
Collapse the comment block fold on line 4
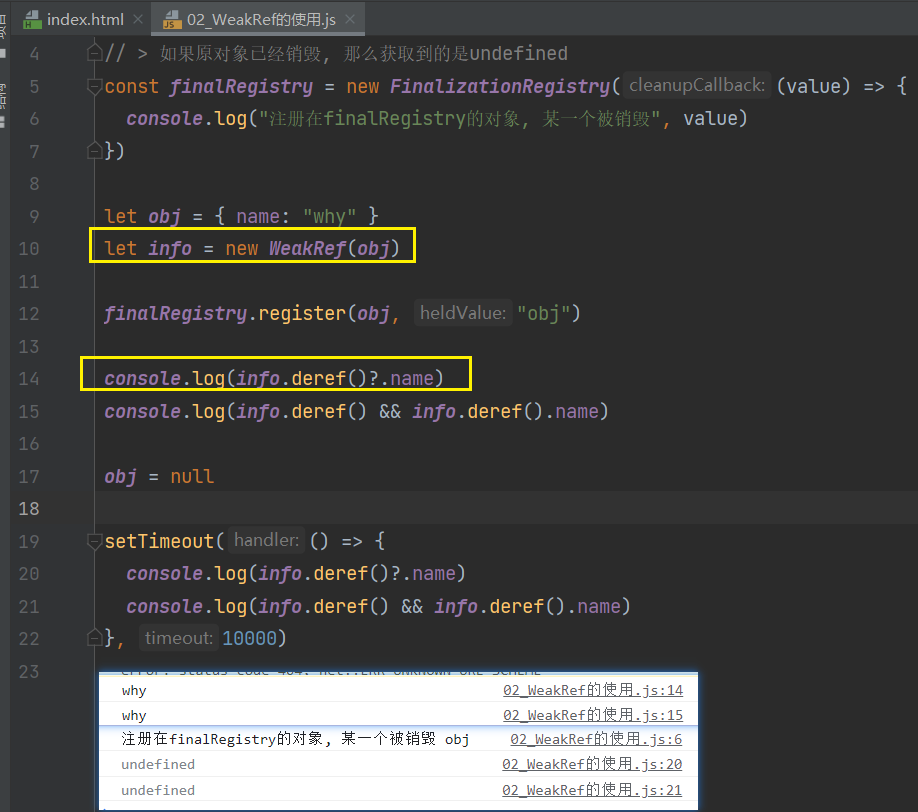94,54
